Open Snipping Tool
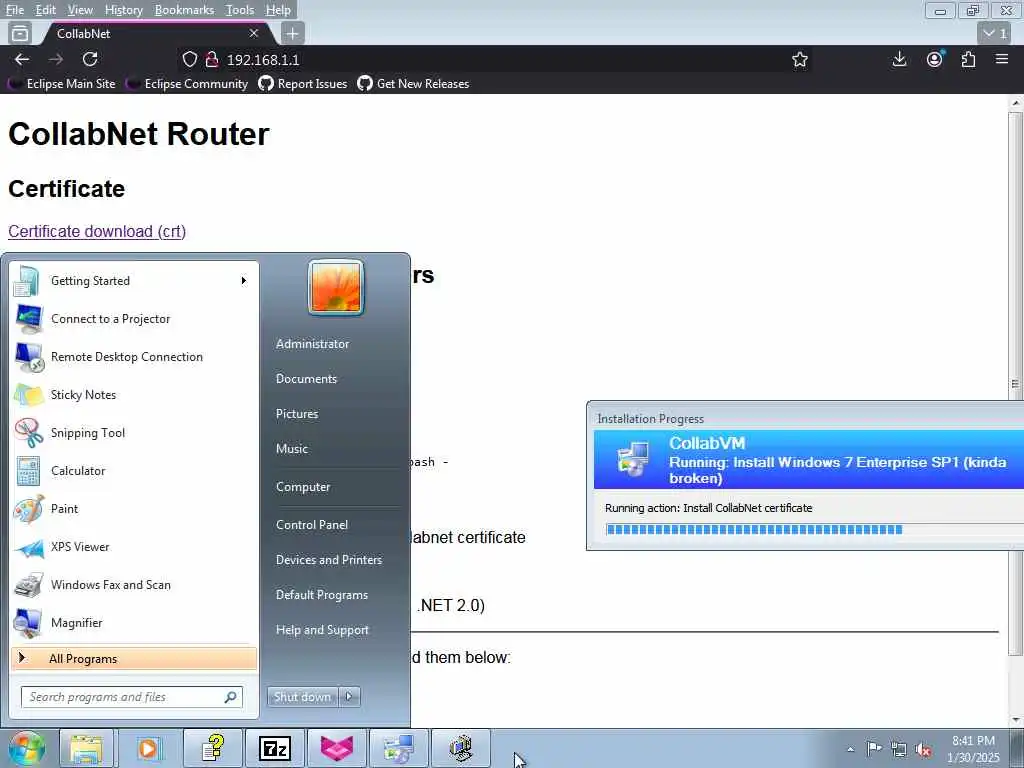This screenshot has width=1024, height=768. [x=133, y=432]
